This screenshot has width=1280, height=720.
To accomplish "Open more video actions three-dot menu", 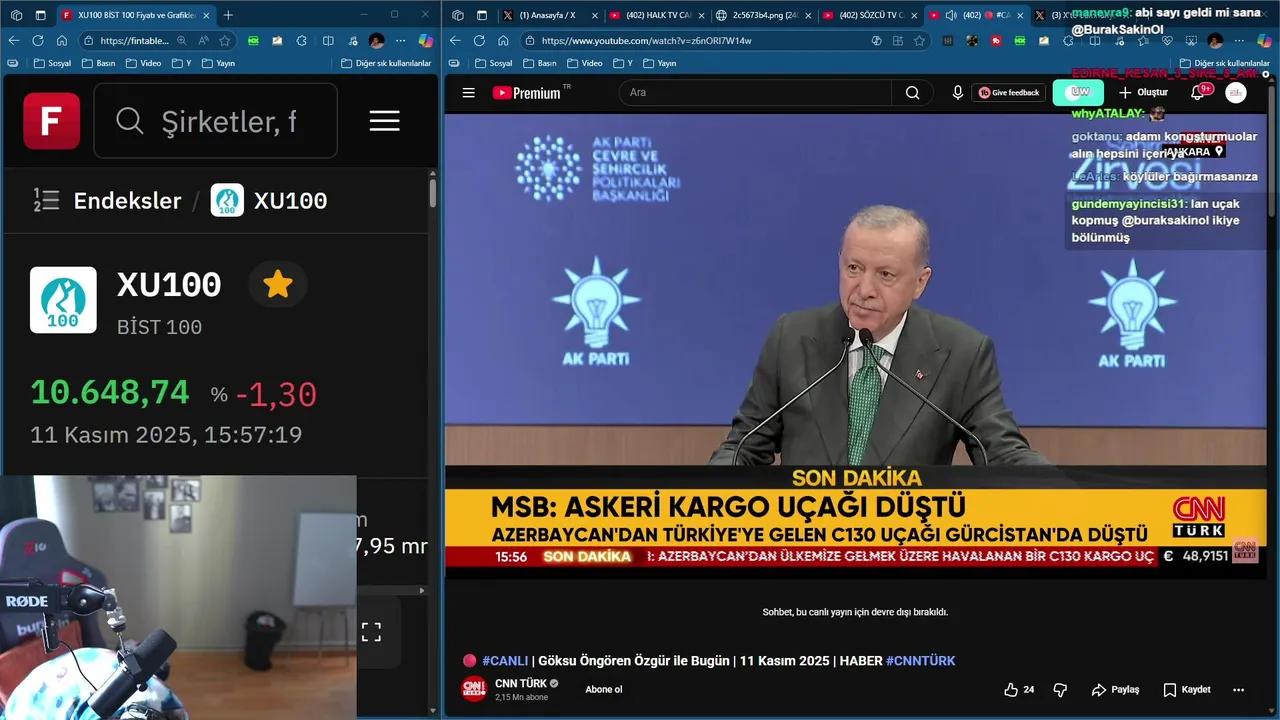I will (1238, 689).
